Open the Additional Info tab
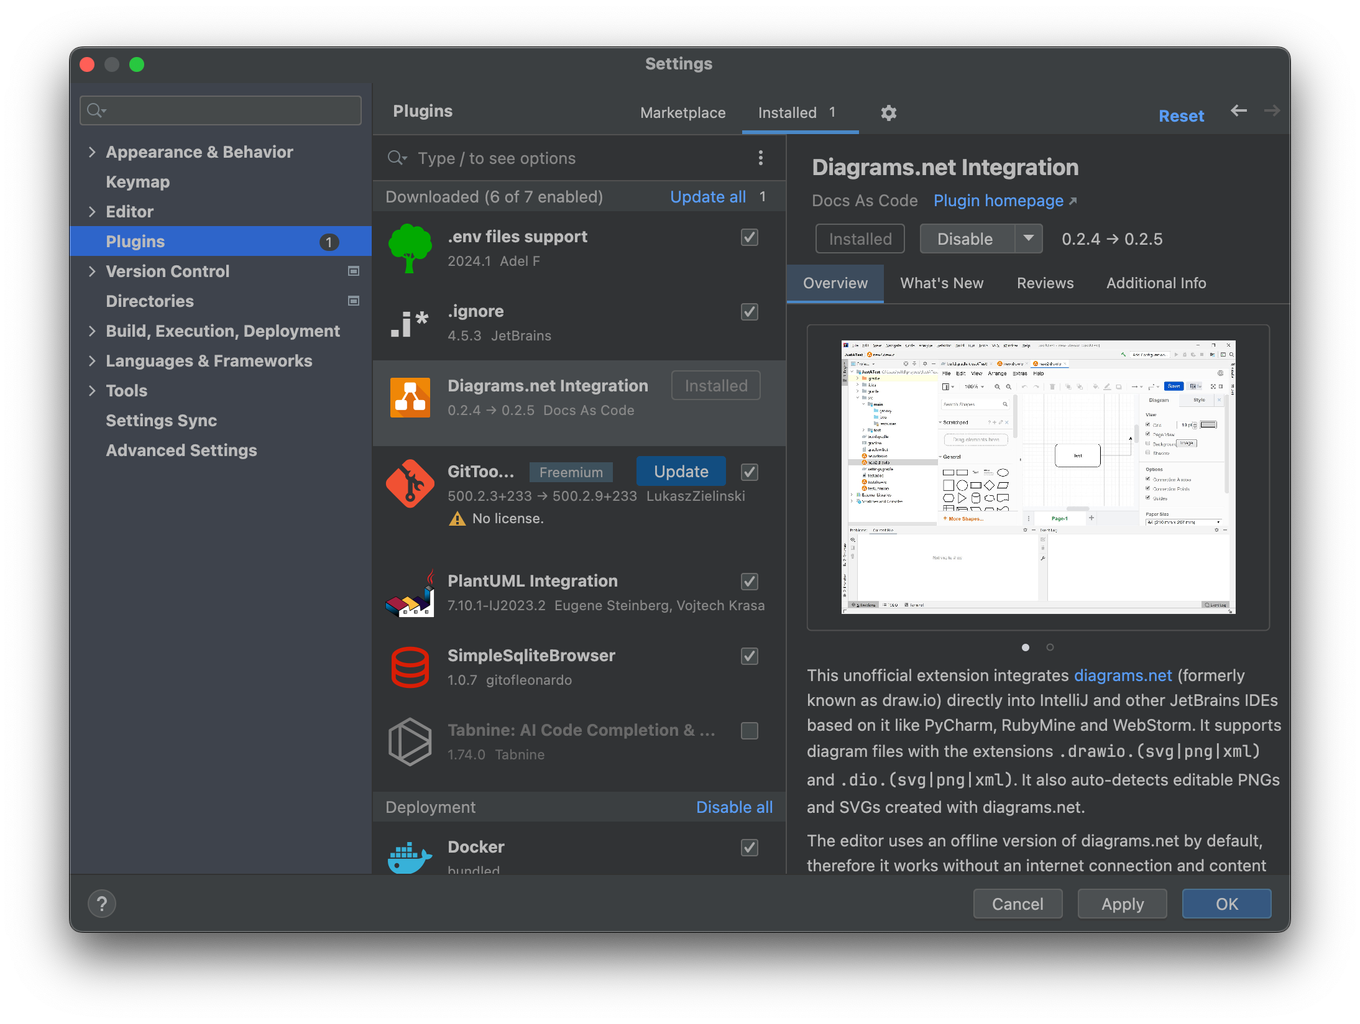 [x=1156, y=283]
